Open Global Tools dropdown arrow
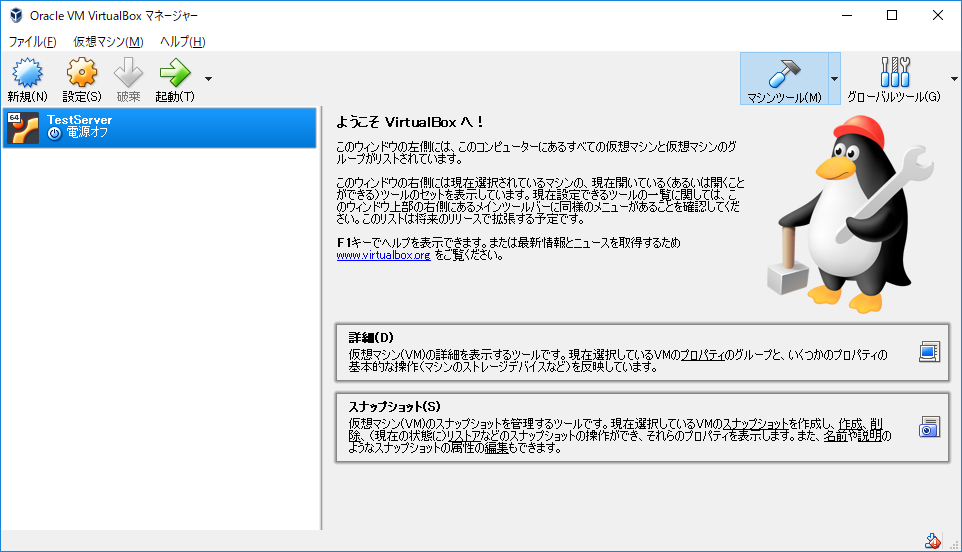 pos(954,79)
